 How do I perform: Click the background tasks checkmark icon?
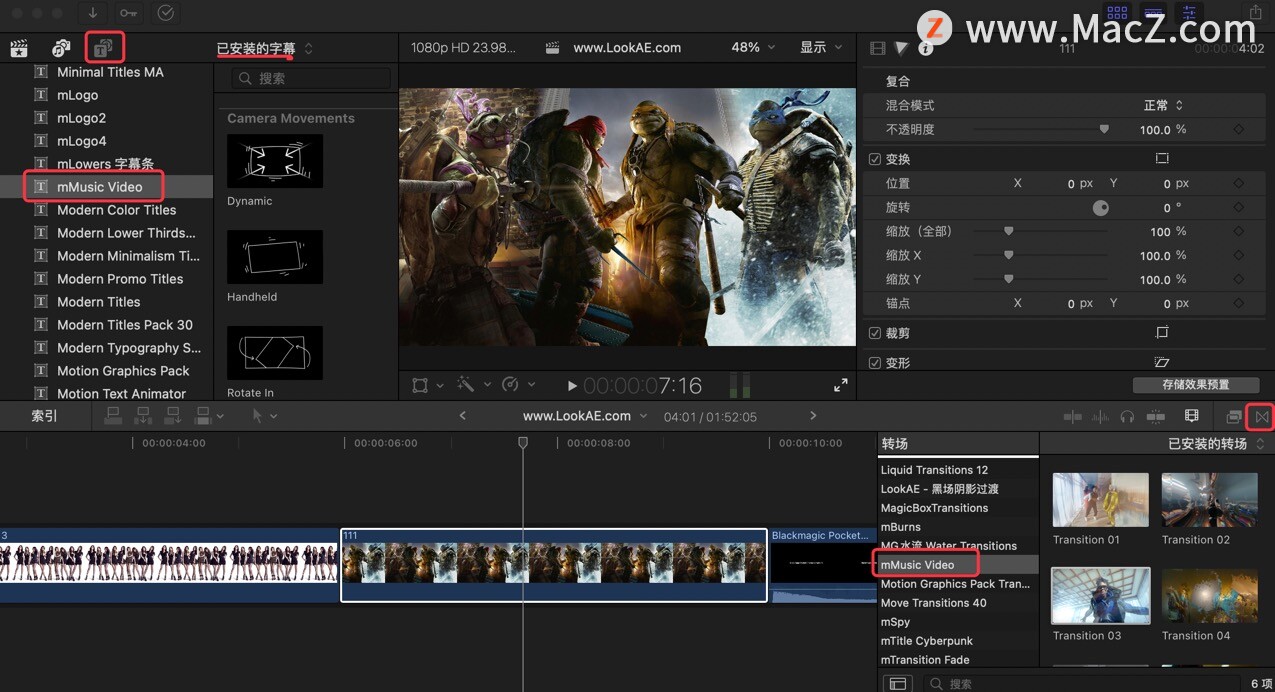pos(166,13)
